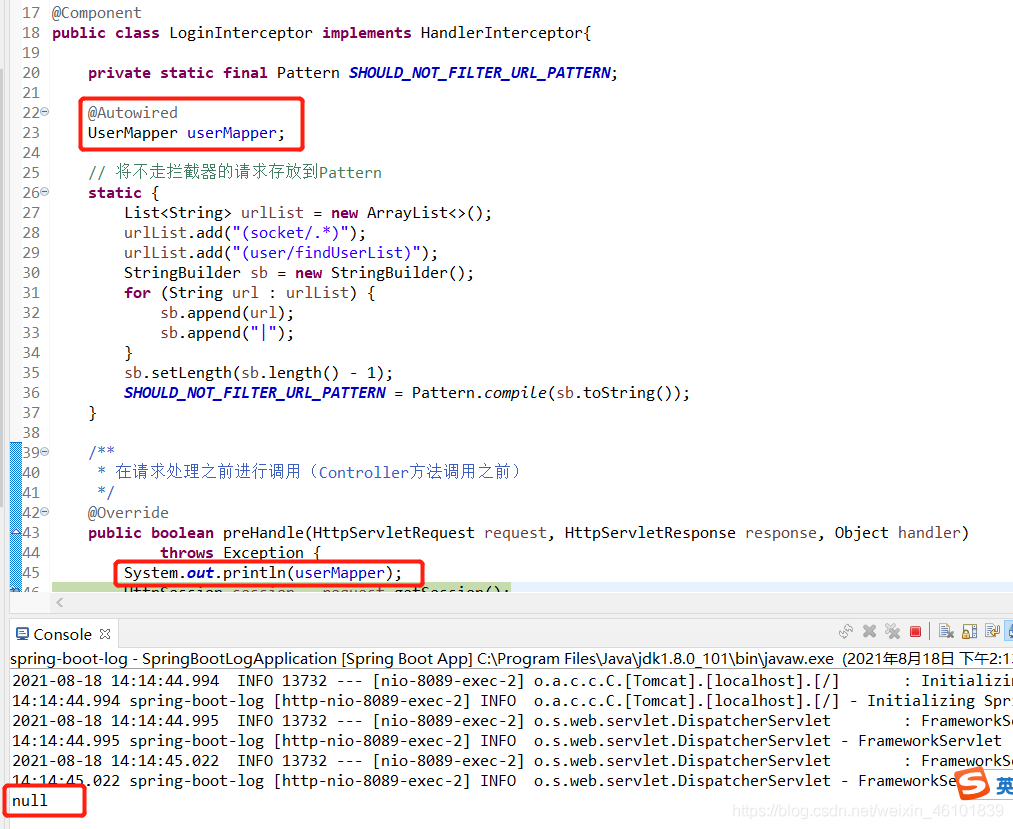Click Remove All Terminated Launches icon
Screen dimensions: 1013x829
pyautogui.click(x=892, y=631)
